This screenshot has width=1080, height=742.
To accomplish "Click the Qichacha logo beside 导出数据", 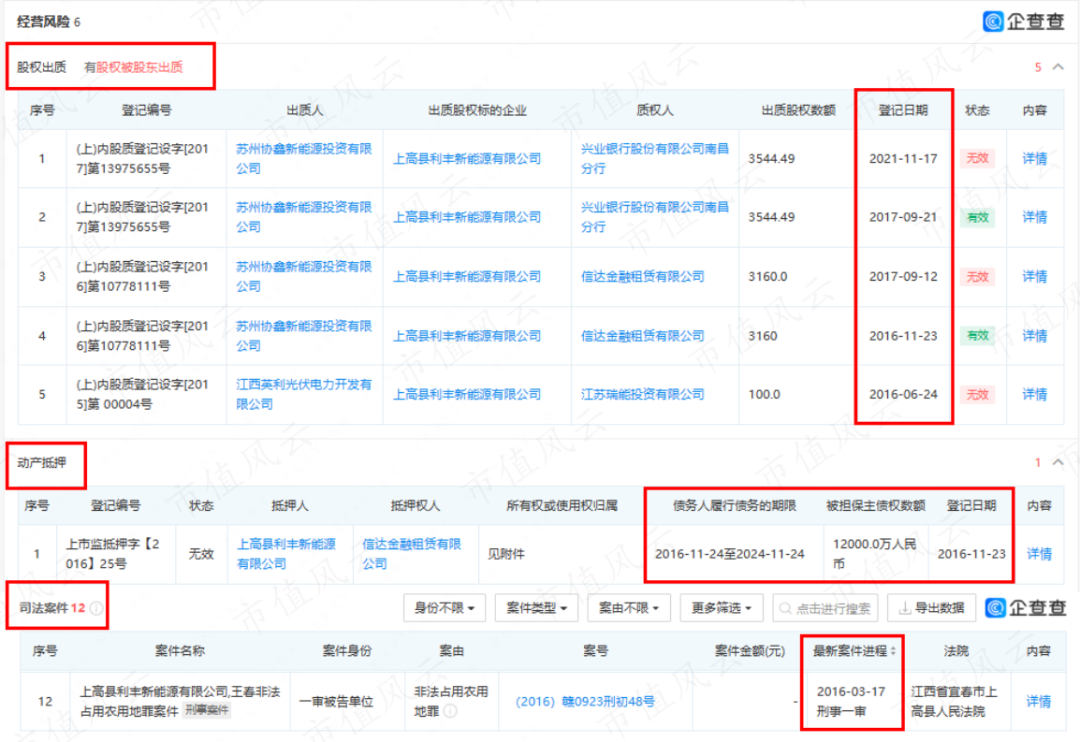I will pos(1026,608).
